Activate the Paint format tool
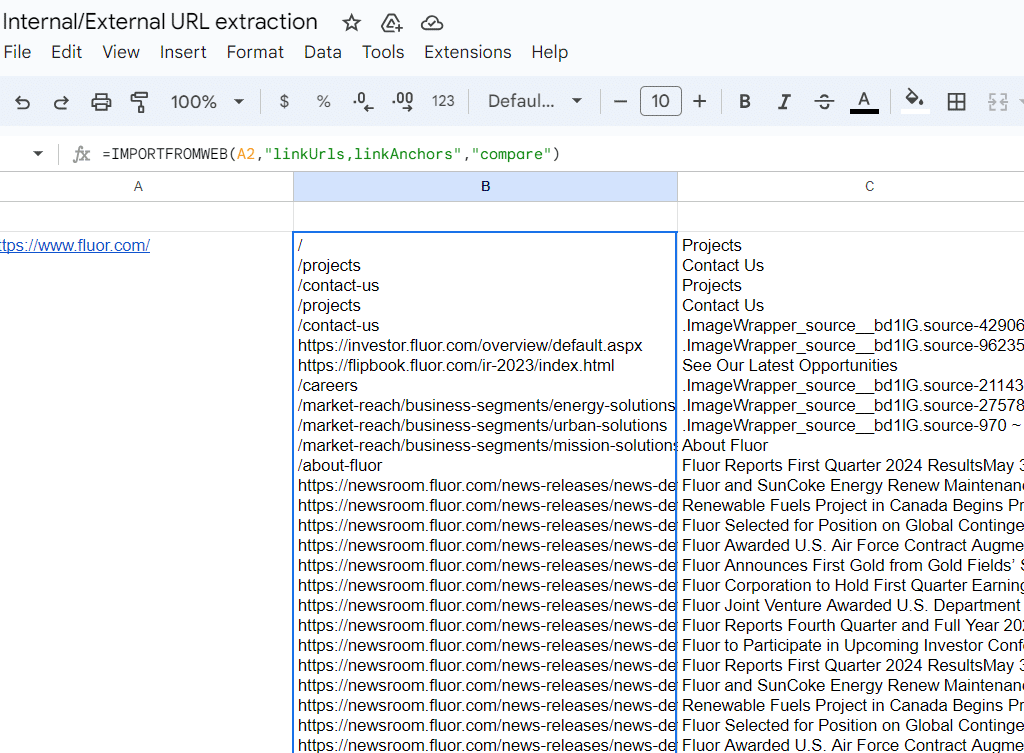The height and width of the screenshot is (753, 1024). tap(139, 101)
